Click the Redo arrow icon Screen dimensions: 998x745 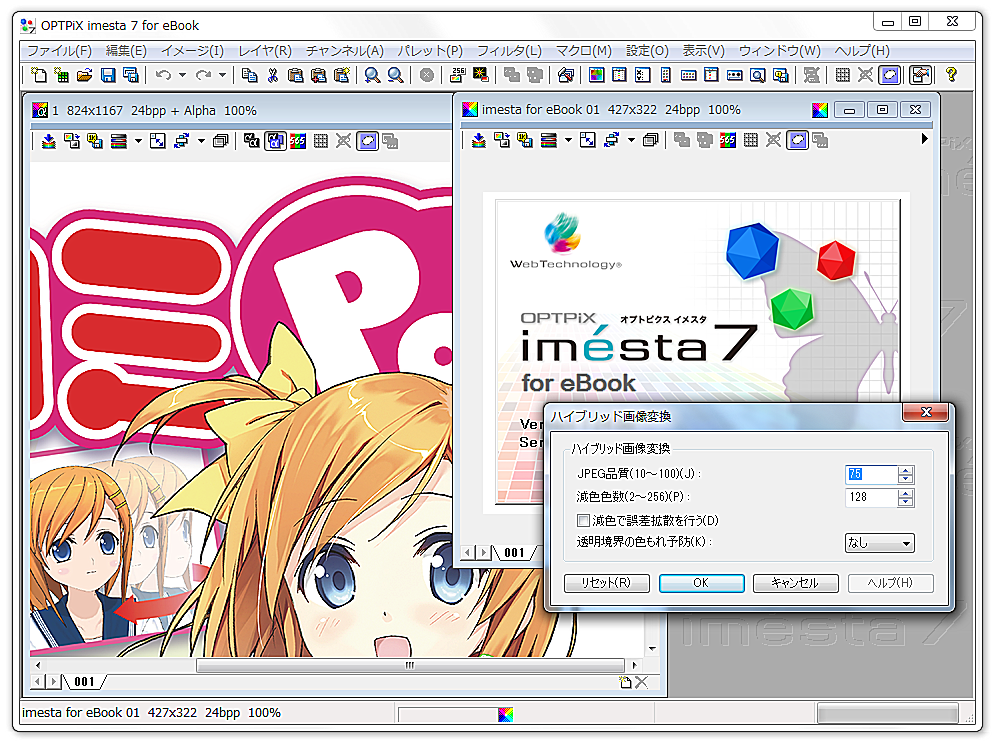pos(203,75)
